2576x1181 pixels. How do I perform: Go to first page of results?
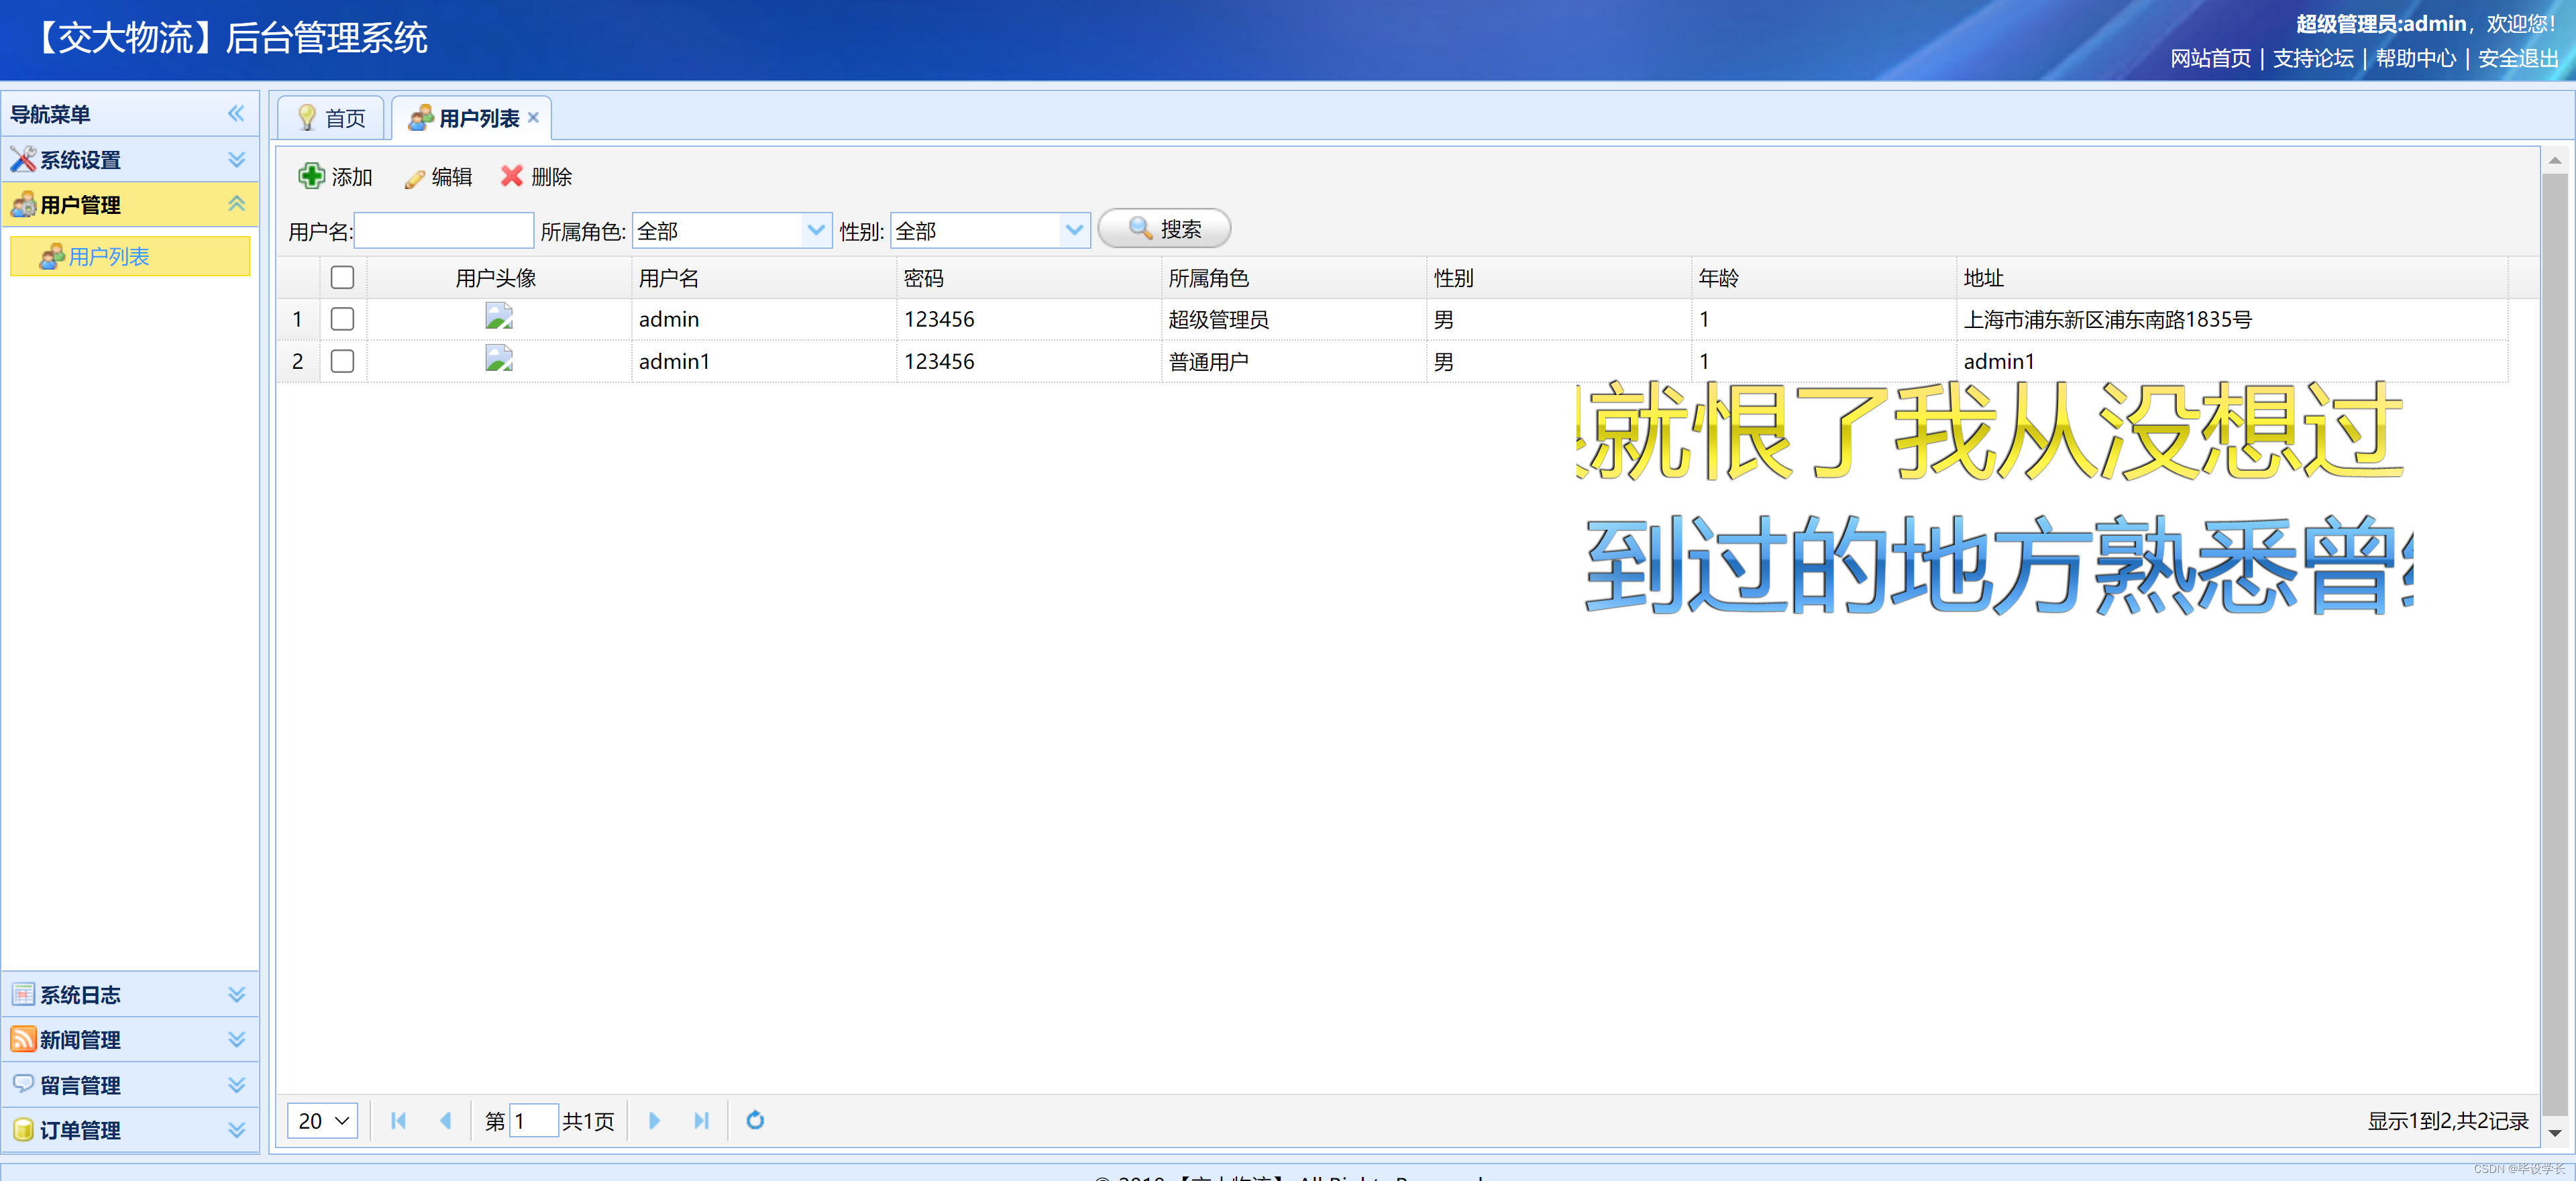tap(398, 1121)
